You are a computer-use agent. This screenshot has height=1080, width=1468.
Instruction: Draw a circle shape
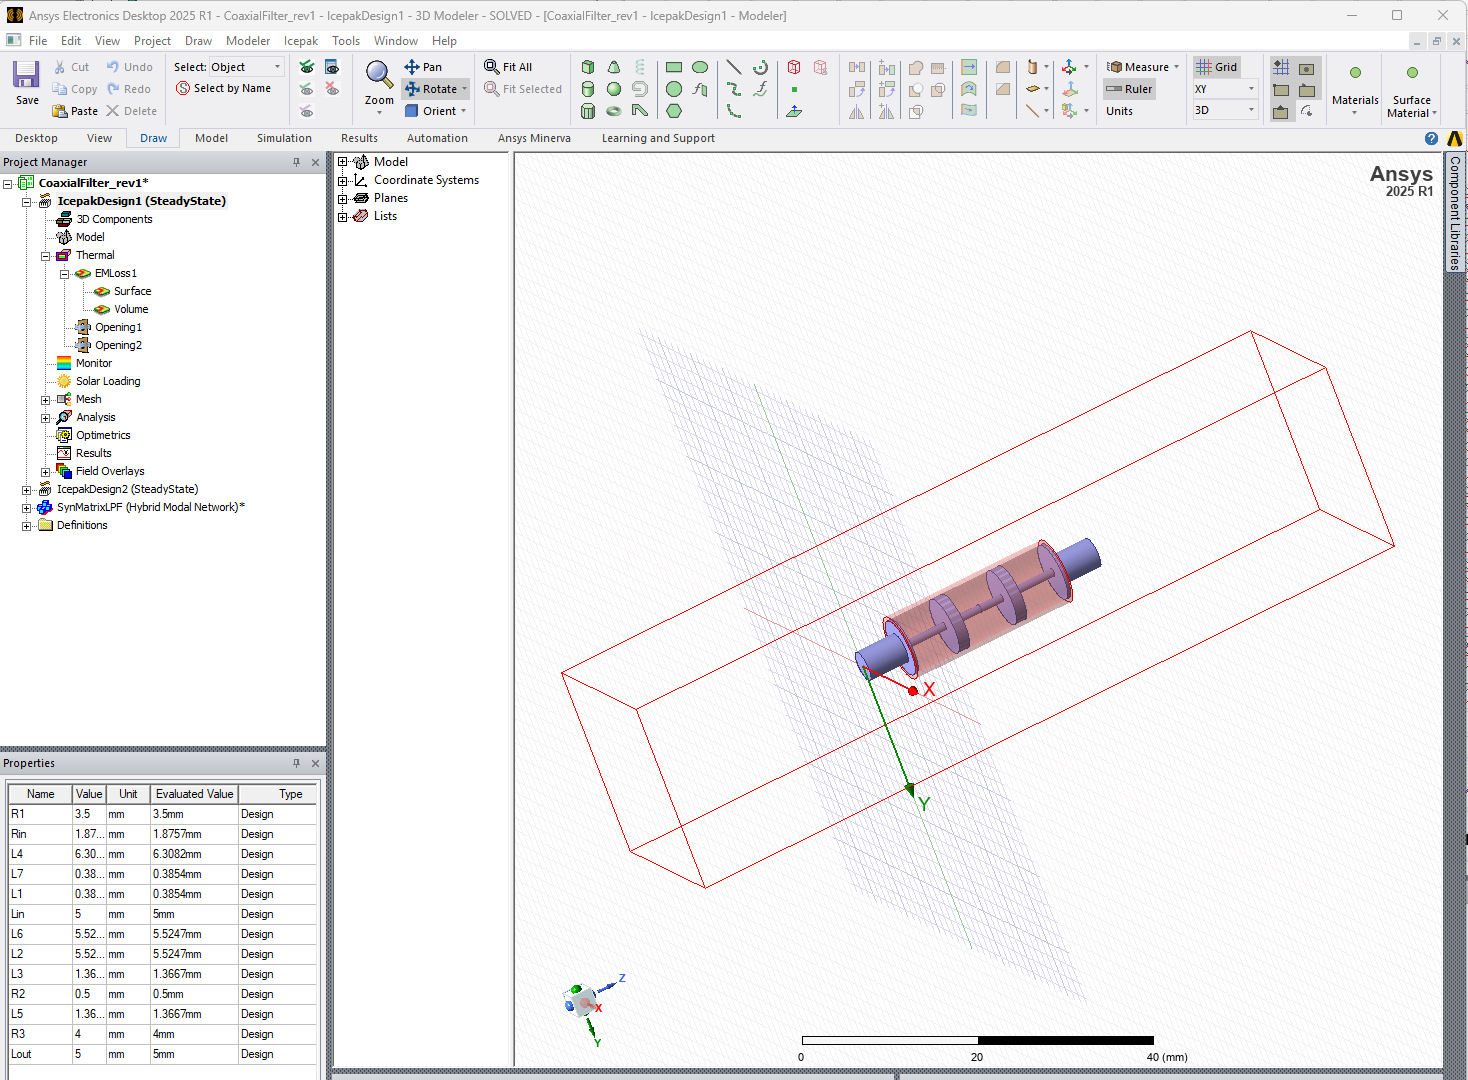tap(674, 89)
